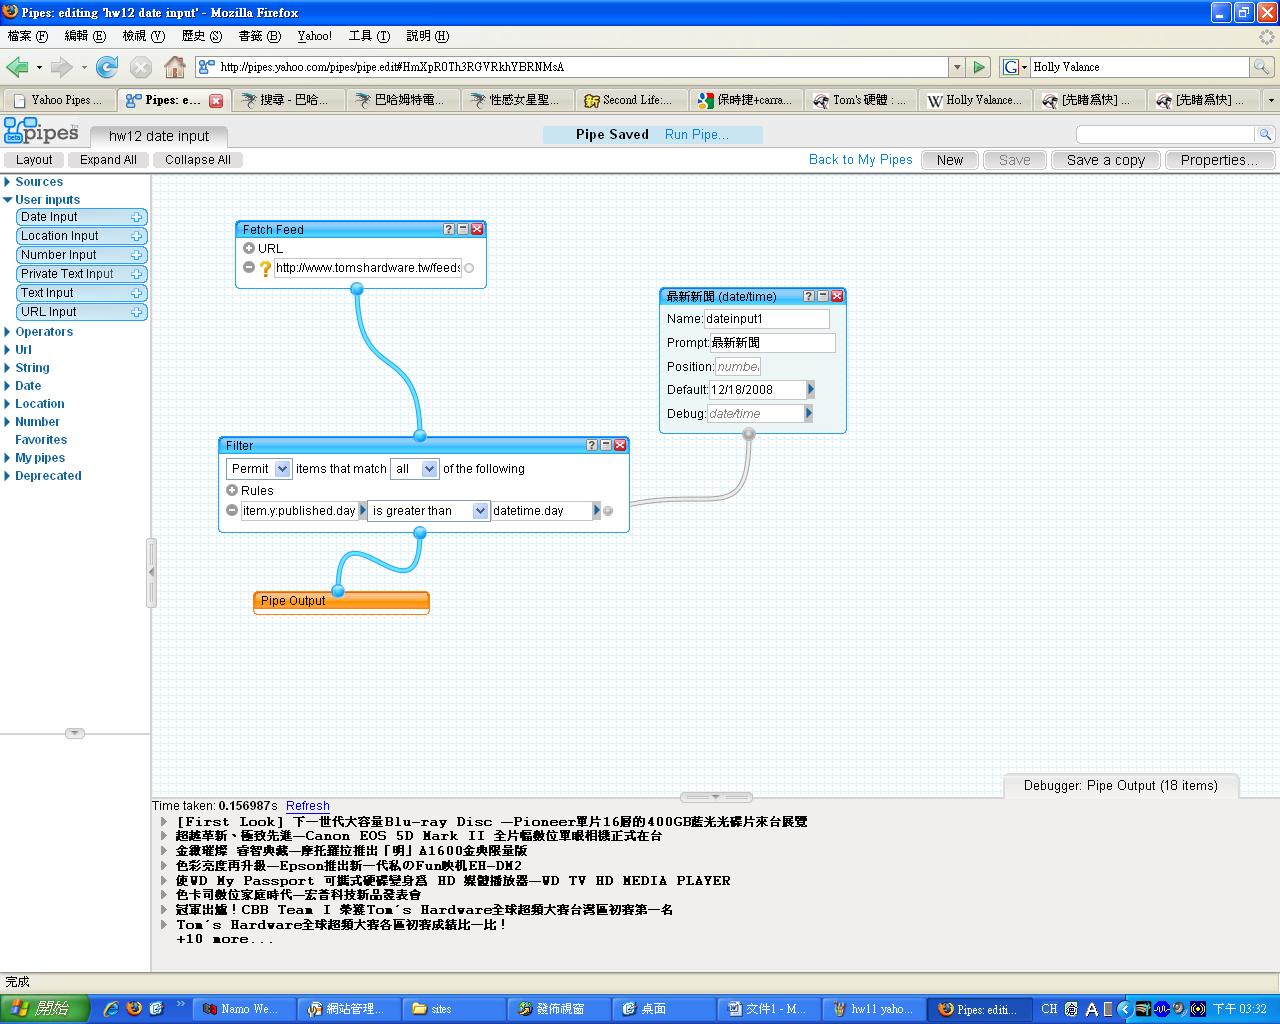Screen dimensions: 1280x1024
Task: Open the URL history dropdown in address bar
Action: [x=957, y=67]
